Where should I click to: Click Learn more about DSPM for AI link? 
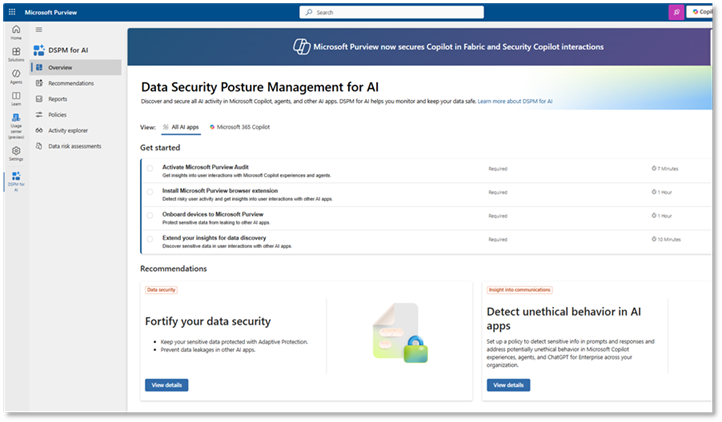click(515, 102)
